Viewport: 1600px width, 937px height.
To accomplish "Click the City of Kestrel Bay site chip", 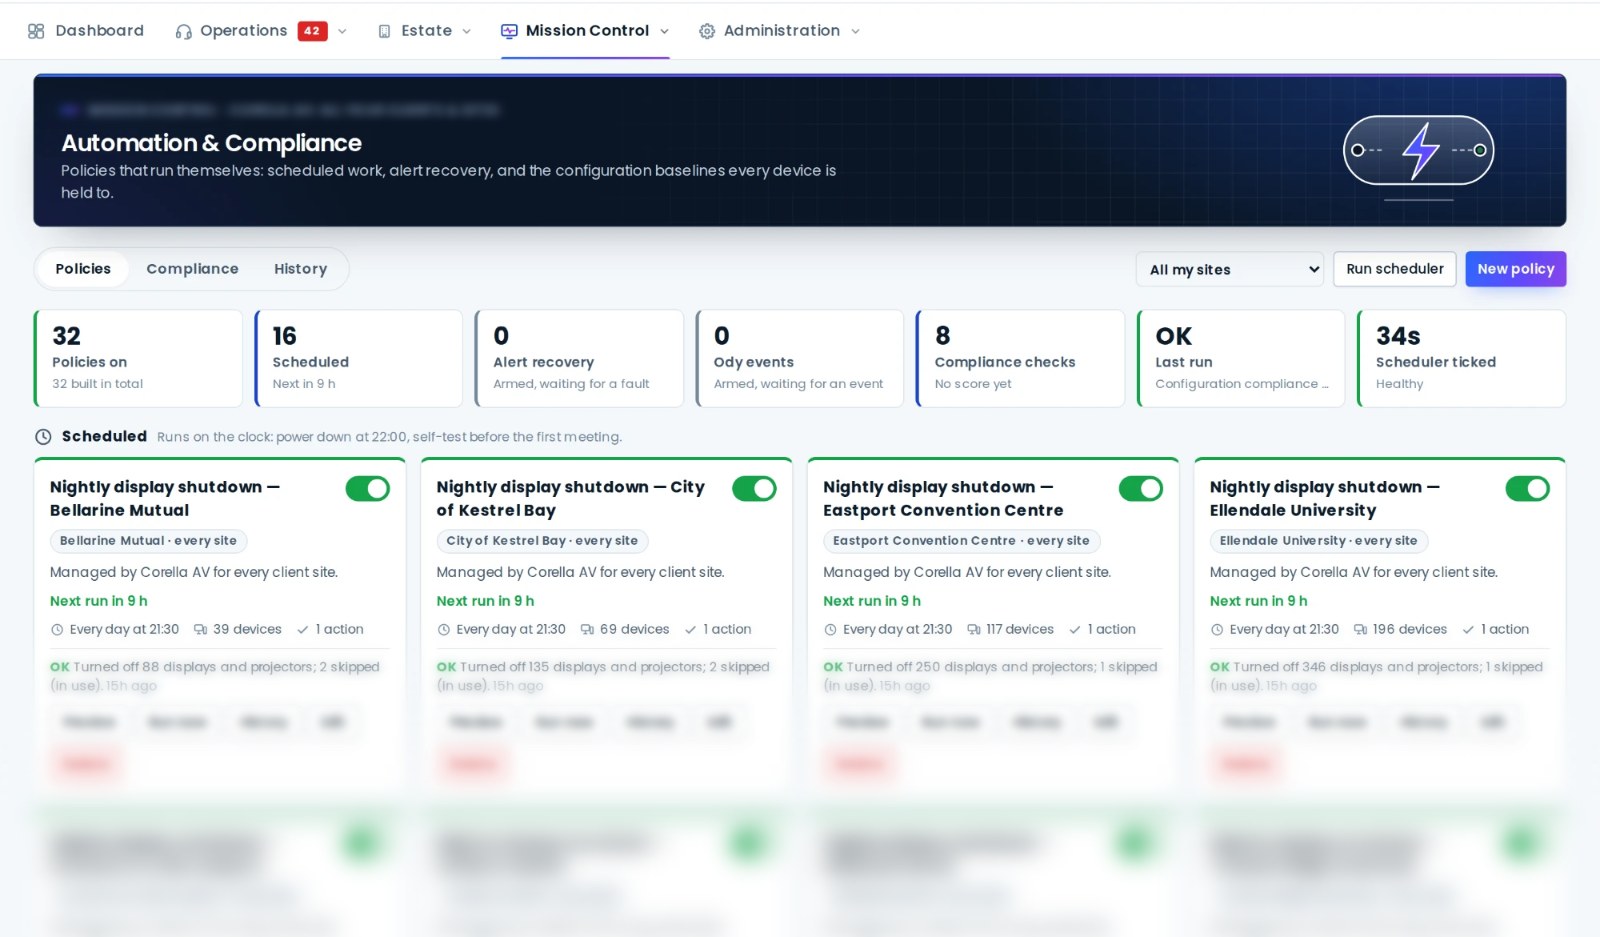I will [542, 541].
